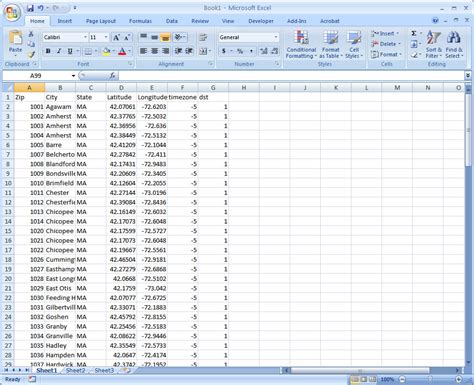Switch to Sheet3 worksheet tab
This screenshot has height=385, width=474.
(x=104, y=370)
